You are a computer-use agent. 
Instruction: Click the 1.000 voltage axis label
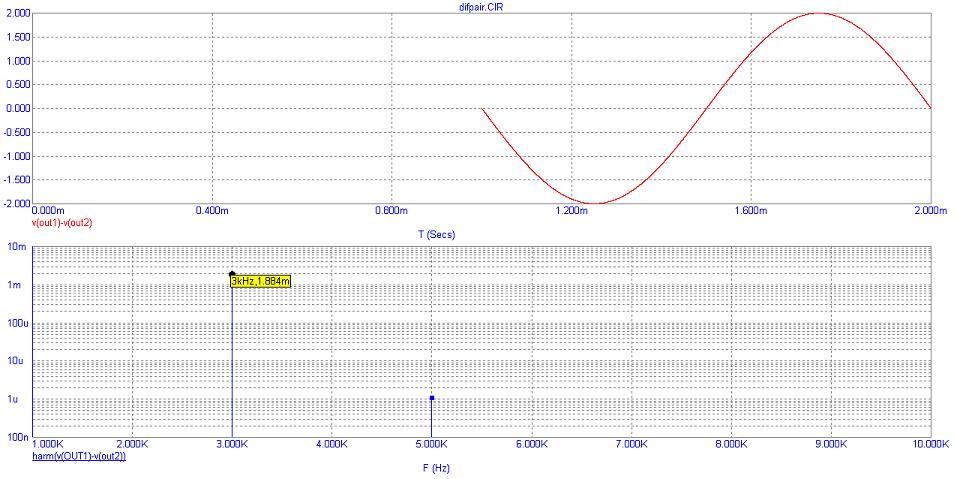(18, 62)
